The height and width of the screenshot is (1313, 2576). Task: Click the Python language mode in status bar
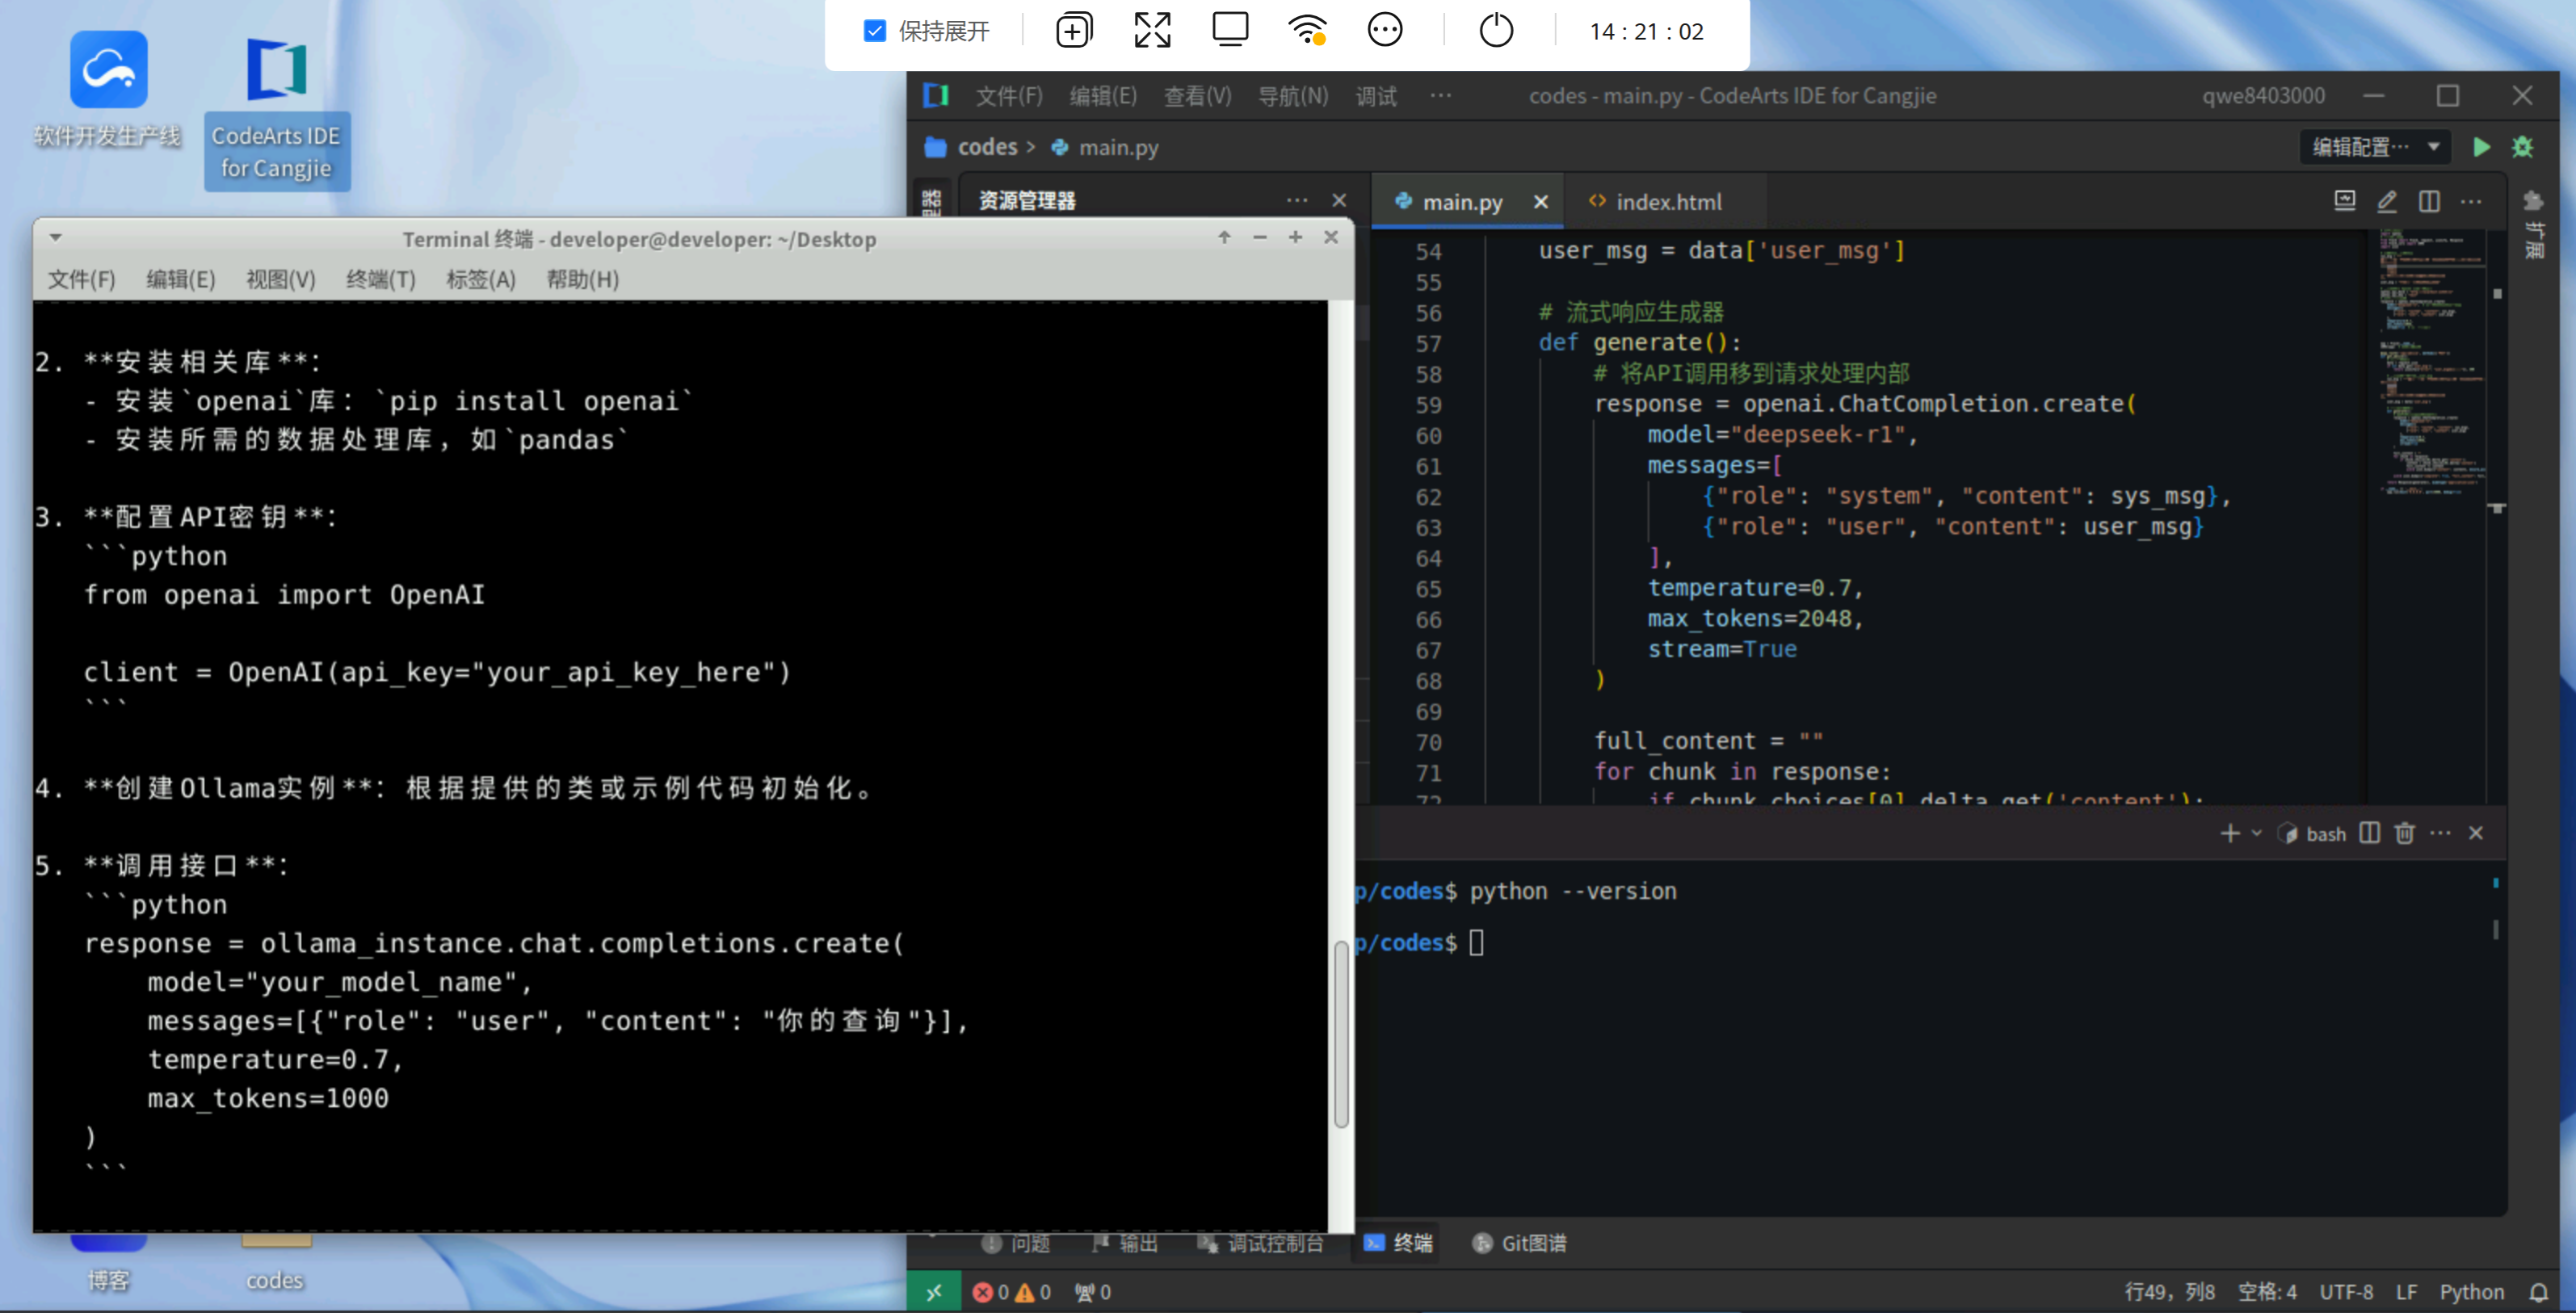coord(2471,1292)
